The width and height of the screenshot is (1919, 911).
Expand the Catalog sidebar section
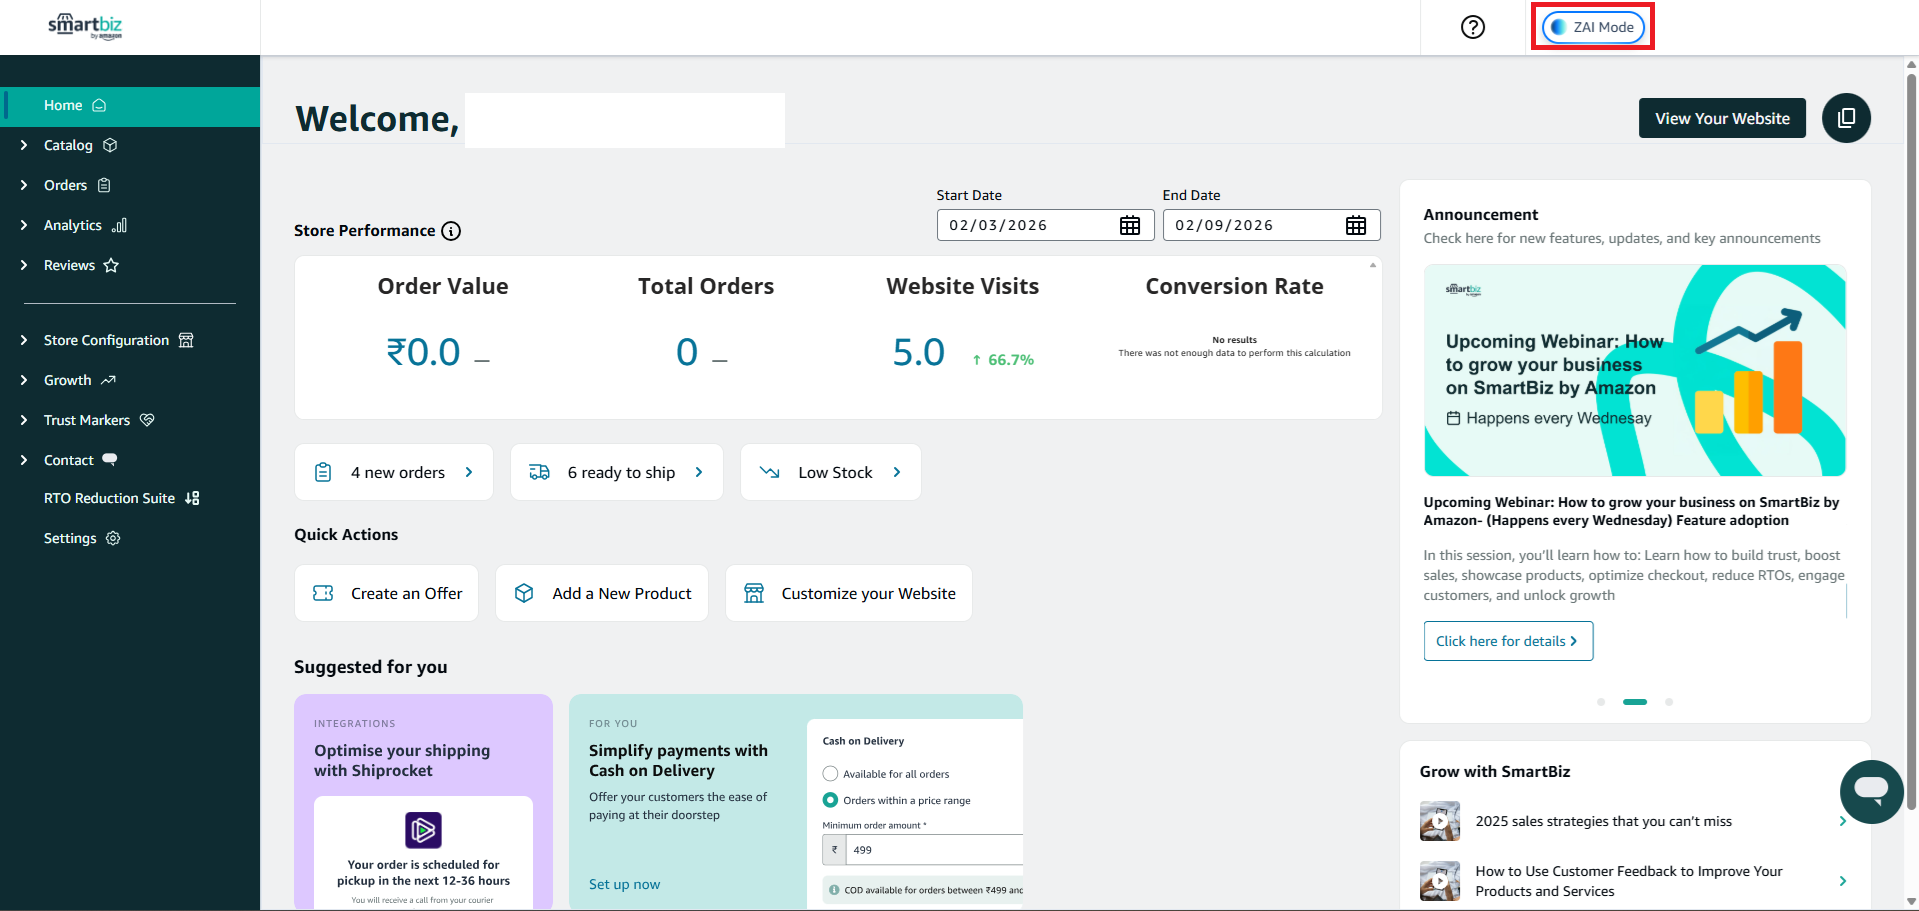pos(68,145)
